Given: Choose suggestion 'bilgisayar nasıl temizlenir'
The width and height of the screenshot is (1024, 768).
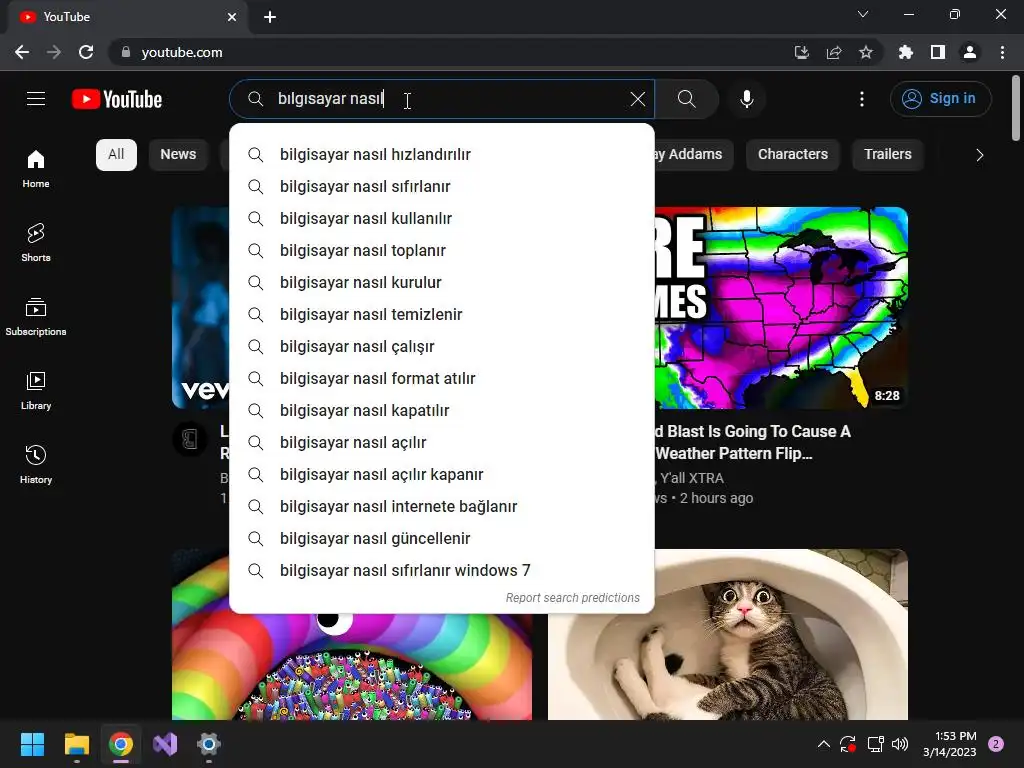Looking at the screenshot, I should pyautogui.click(x=442, y=315).
